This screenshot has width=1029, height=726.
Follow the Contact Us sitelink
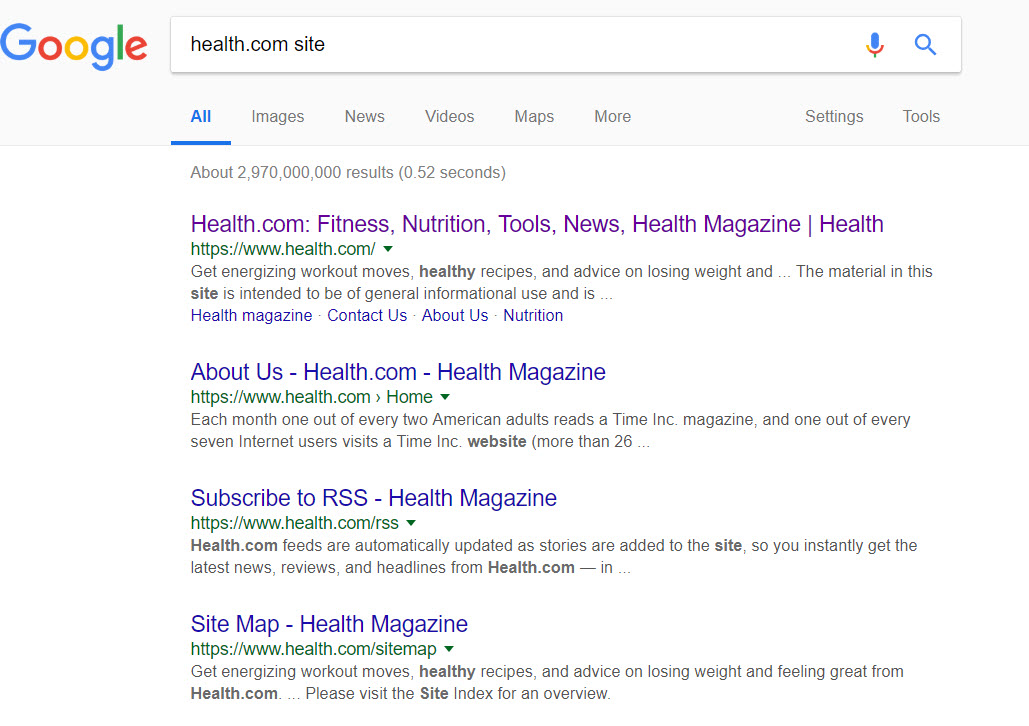[367, 315]
